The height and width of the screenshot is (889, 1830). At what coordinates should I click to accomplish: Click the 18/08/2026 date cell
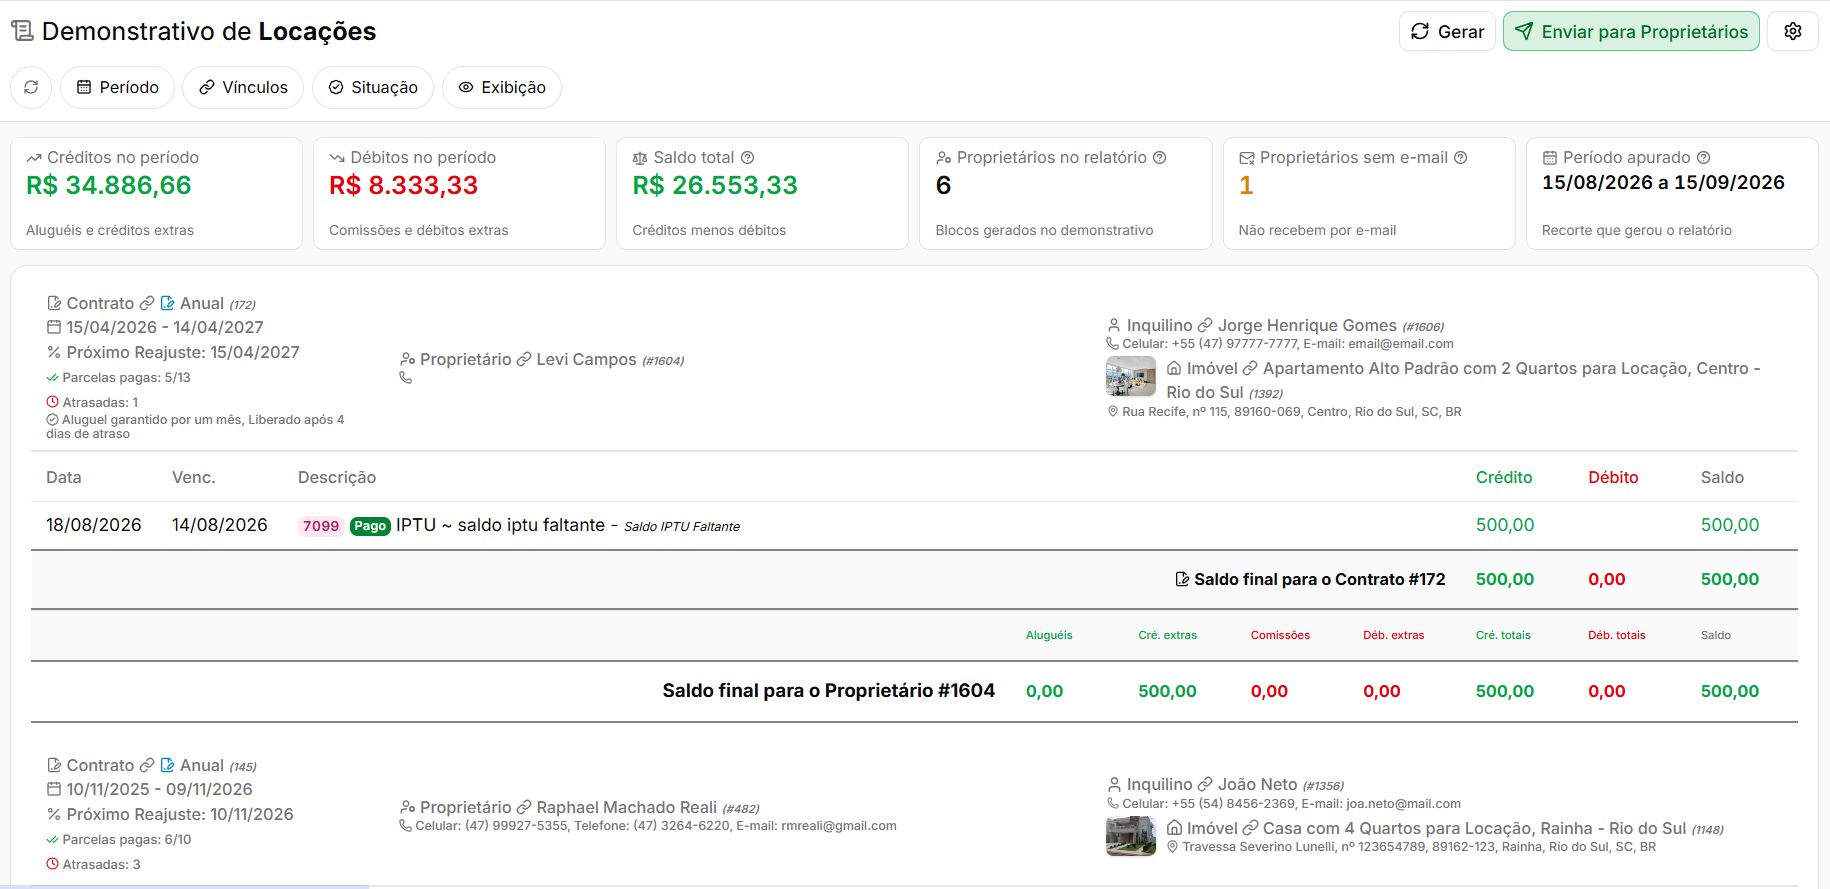point(94,525)
